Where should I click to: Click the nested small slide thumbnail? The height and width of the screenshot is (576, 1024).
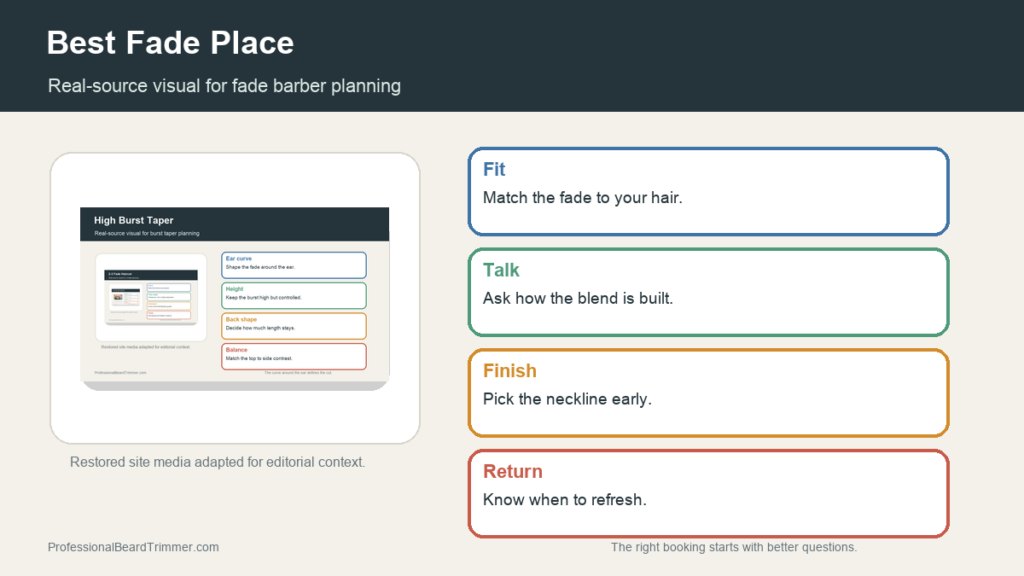point(151,297)
